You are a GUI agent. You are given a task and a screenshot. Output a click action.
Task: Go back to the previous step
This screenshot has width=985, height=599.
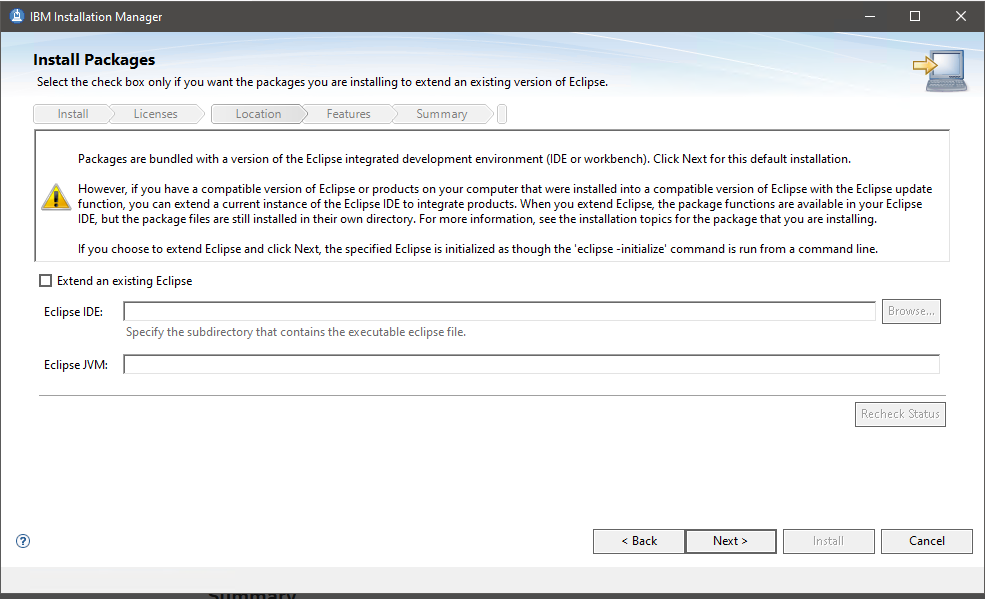(638, 541)
